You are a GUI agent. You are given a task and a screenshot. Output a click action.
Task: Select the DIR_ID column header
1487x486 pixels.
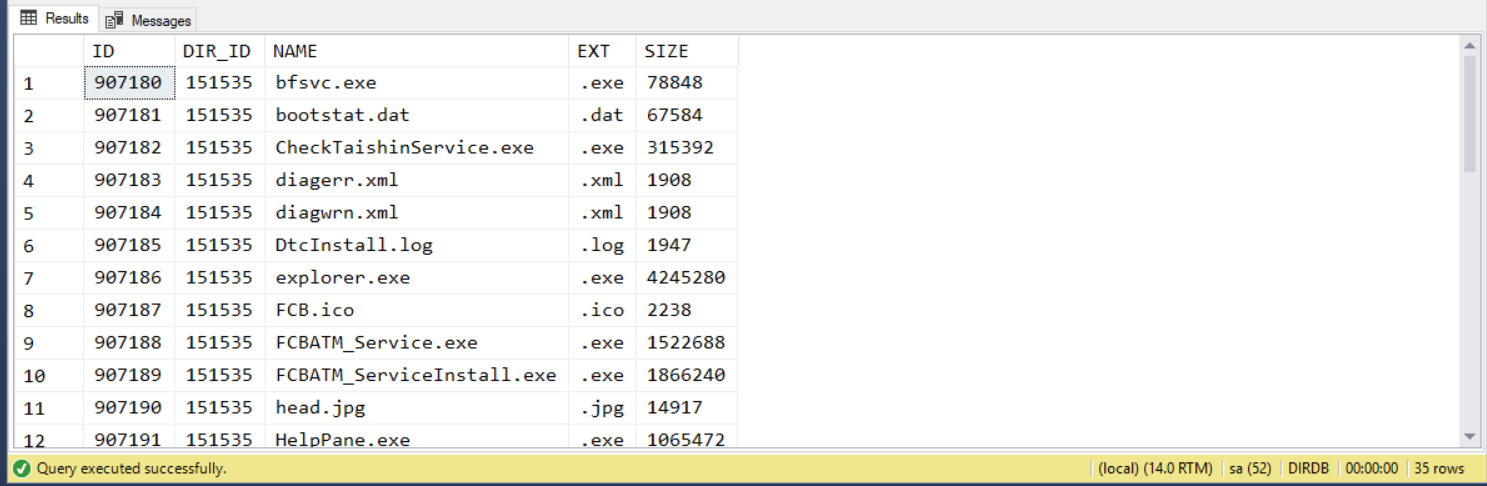point(219,51)
